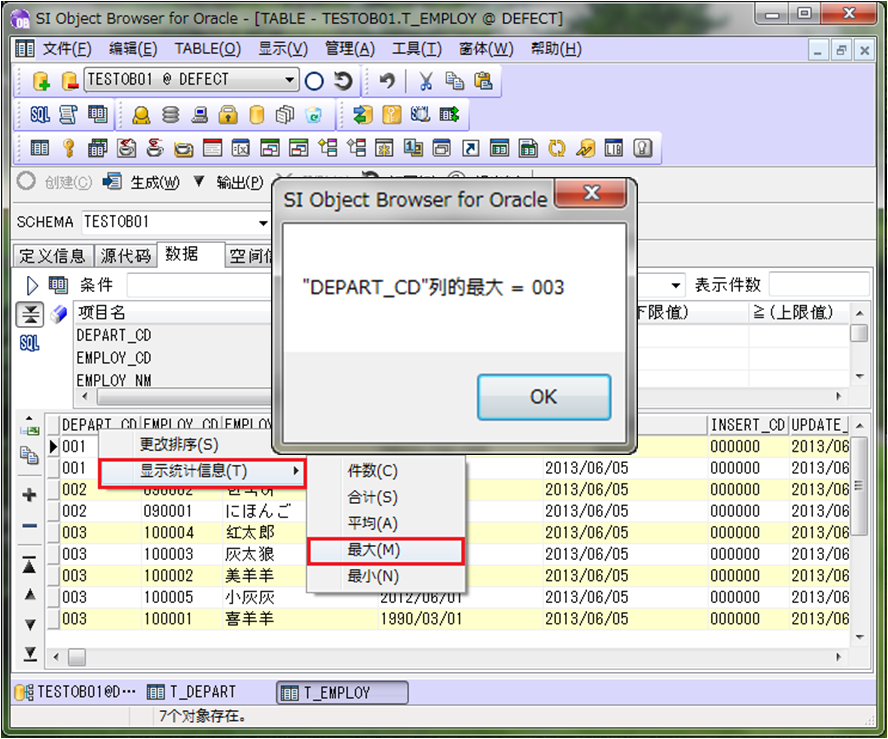Open the 工具(T) menu
This screenshot has width=888, height=739.
click(416, 49)
